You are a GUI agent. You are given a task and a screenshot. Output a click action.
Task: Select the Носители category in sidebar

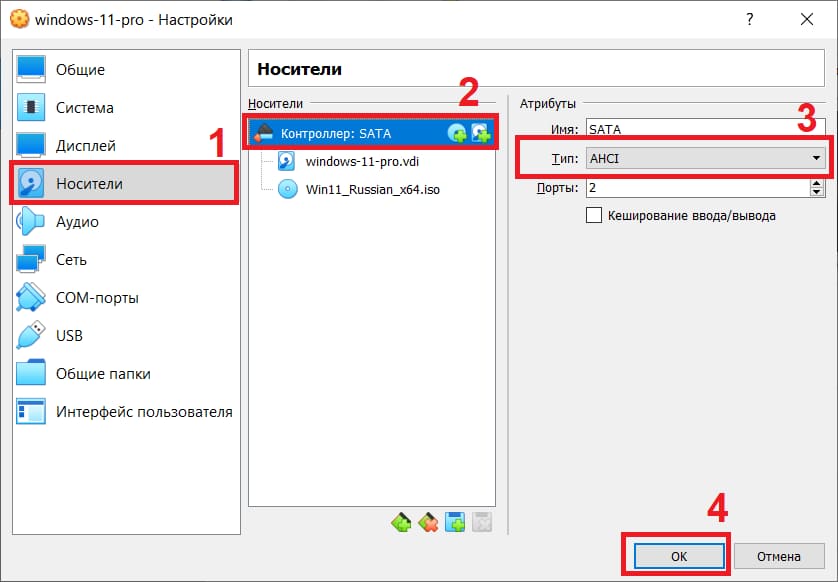[x=126, y=183]
